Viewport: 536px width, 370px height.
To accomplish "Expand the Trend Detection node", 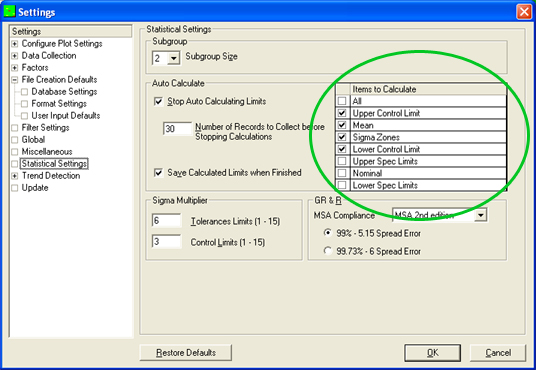I will (15, 176).
